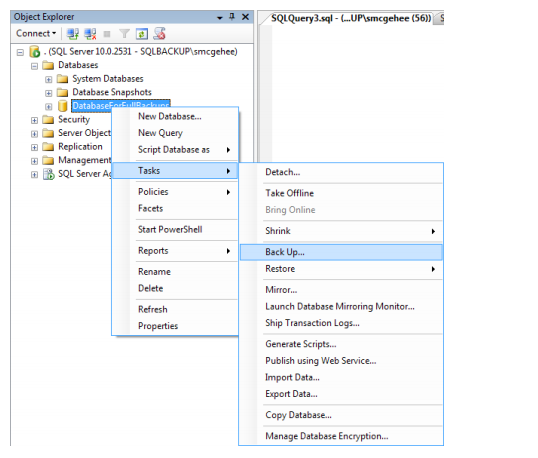Image resolution: width=538 pixels, height=458 pixels.
Task: Select the System Databases tree label
Action: (108, 79)
